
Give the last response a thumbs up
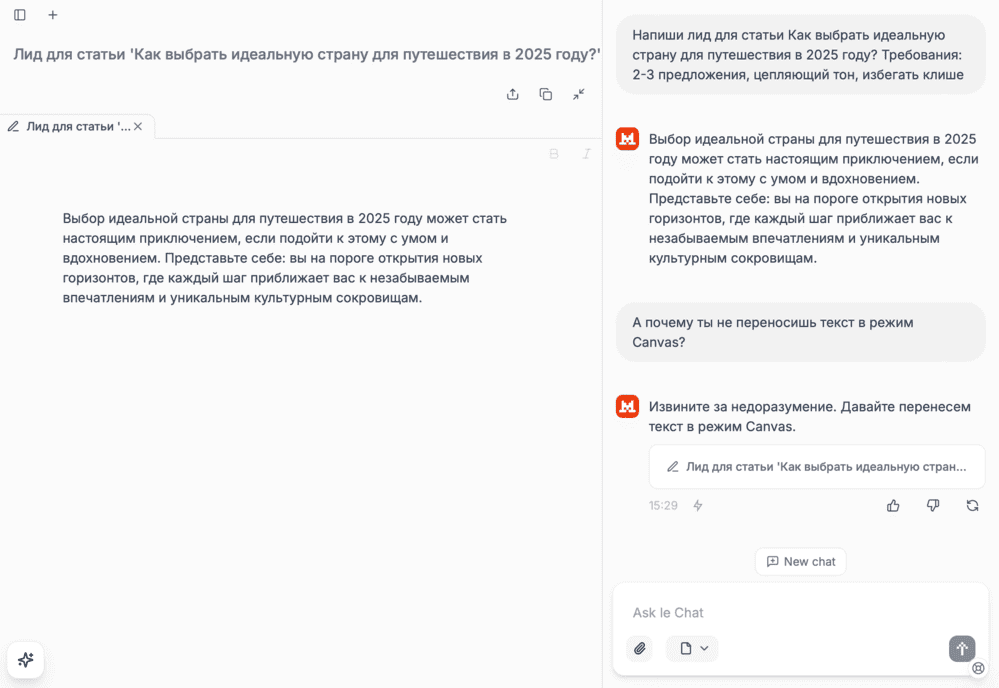[x=893, y=506]
